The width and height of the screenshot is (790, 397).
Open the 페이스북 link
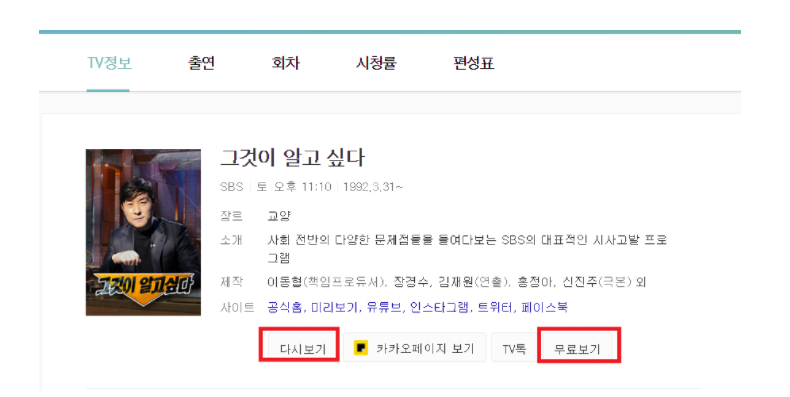[x=544, y=307]
